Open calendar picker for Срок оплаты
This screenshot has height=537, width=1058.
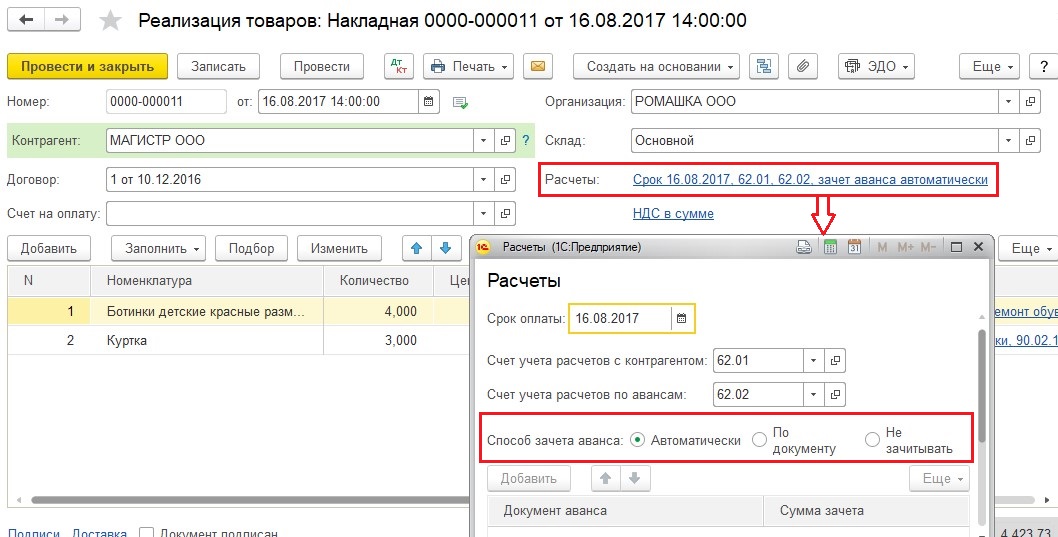point(681,318)
